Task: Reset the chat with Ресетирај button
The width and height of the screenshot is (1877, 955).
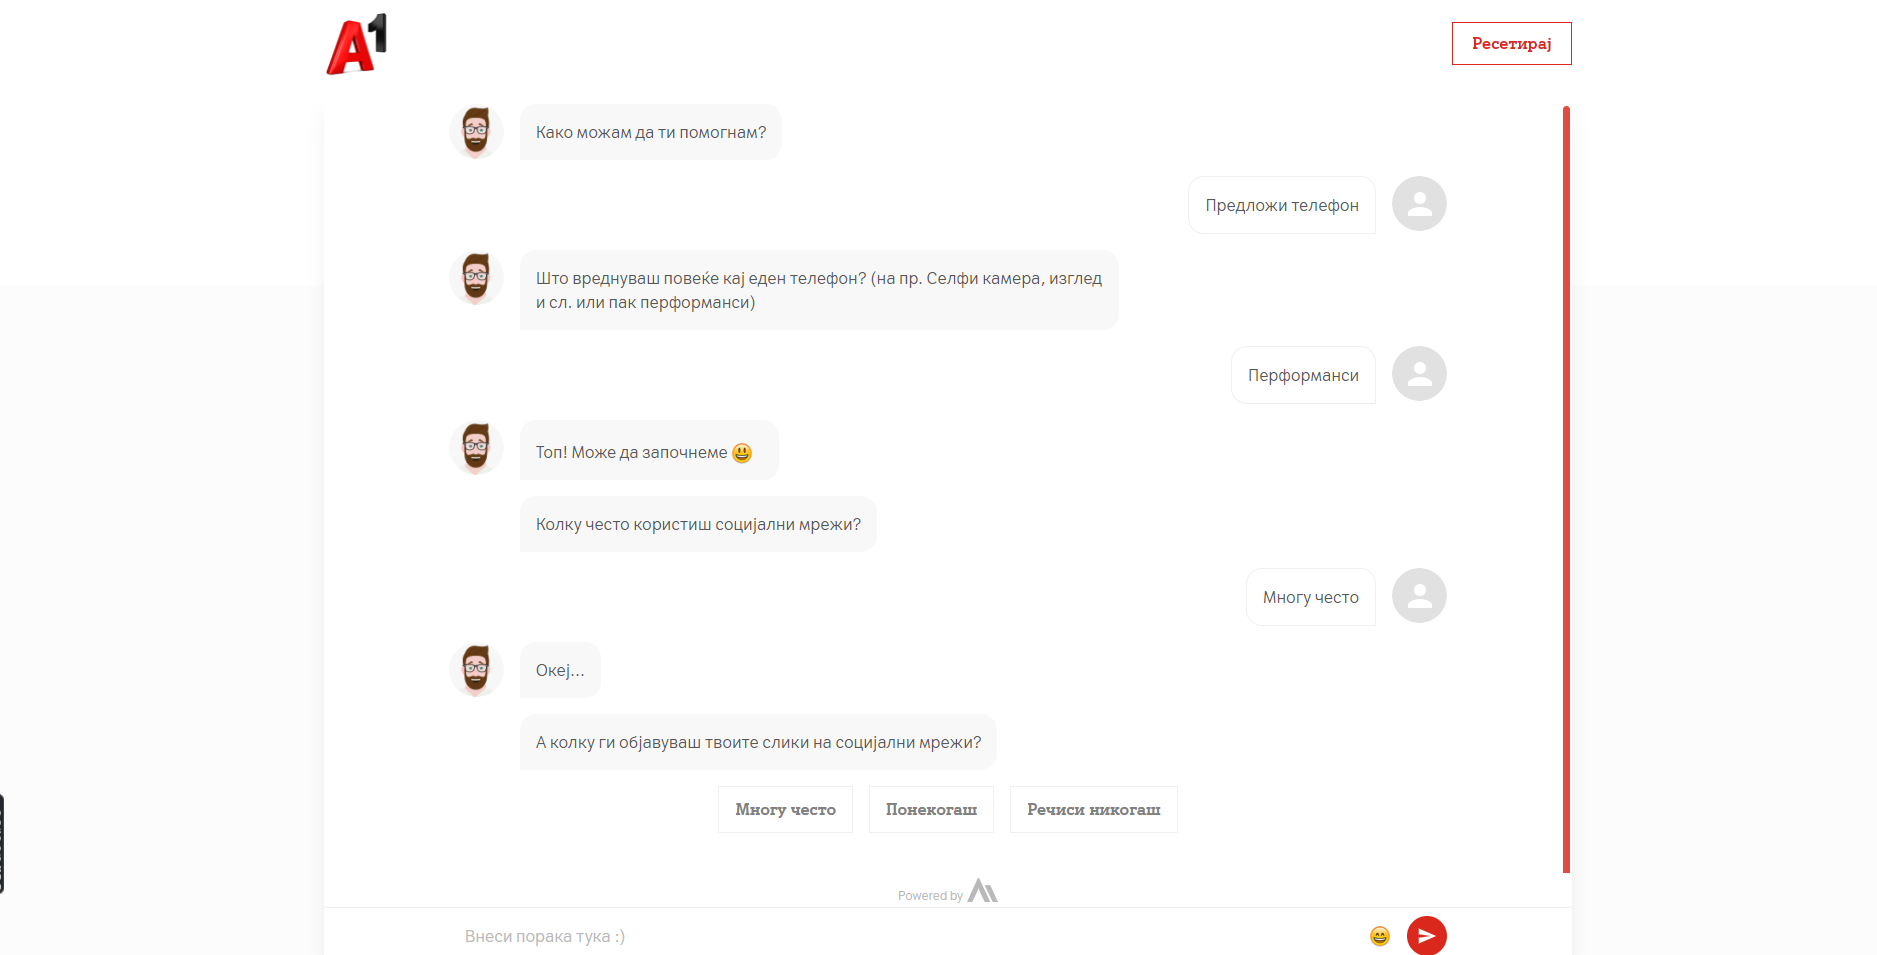Action: point(1511,44)
